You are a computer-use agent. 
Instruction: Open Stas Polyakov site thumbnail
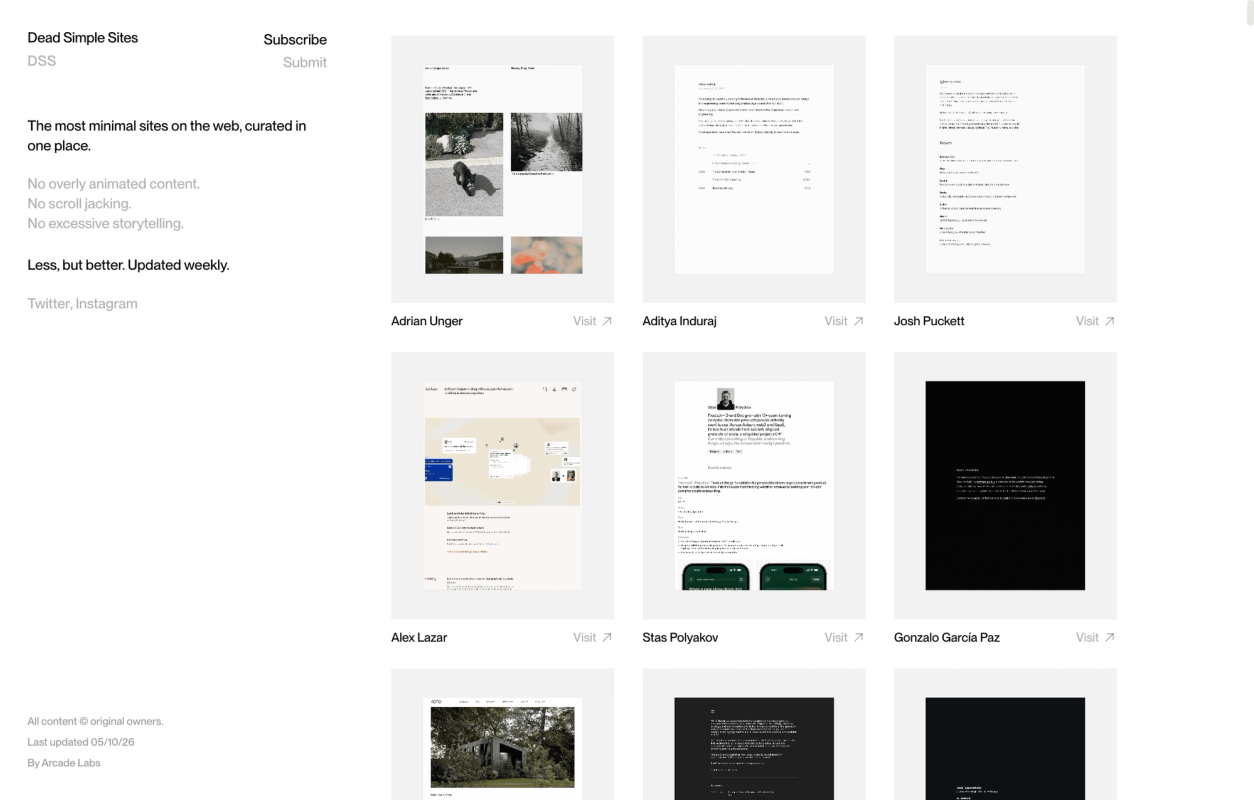pos(754,485)
